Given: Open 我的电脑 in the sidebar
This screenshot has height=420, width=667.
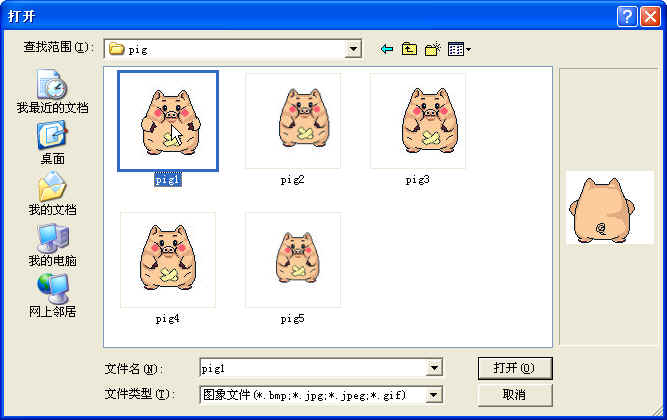Looking at the screenshot, I should pos(52,245).
